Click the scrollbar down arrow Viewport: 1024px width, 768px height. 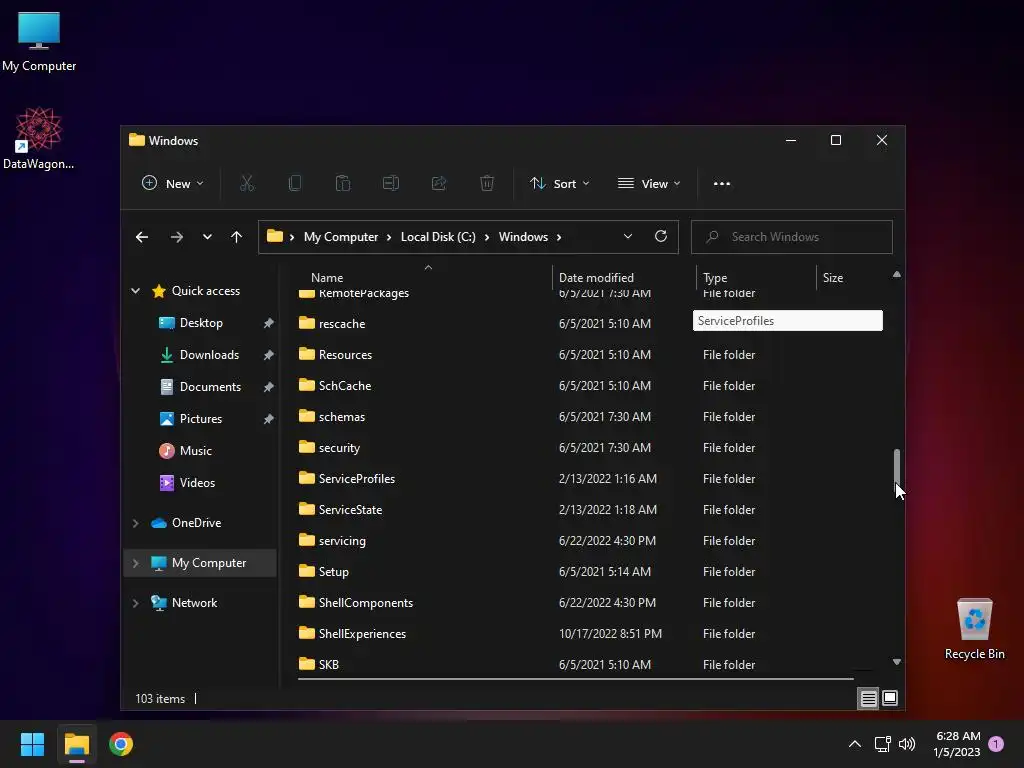pos(897,662)
